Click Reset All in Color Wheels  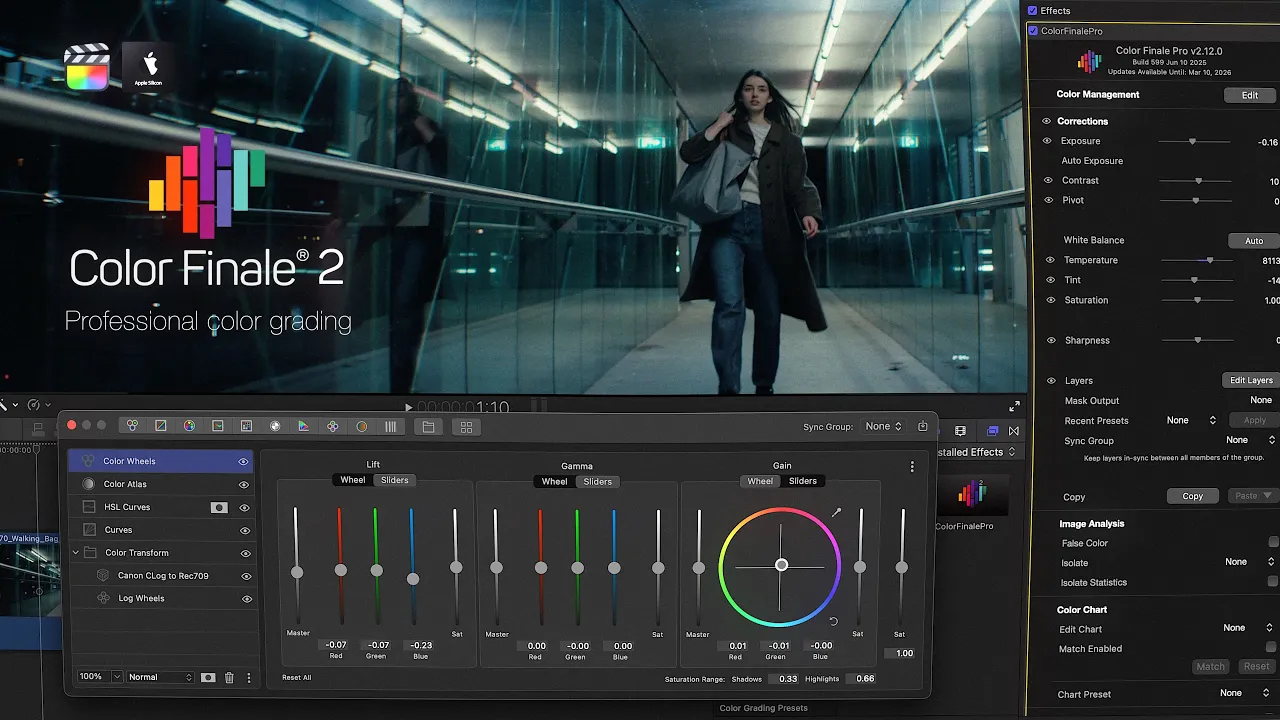pos(296,678)
